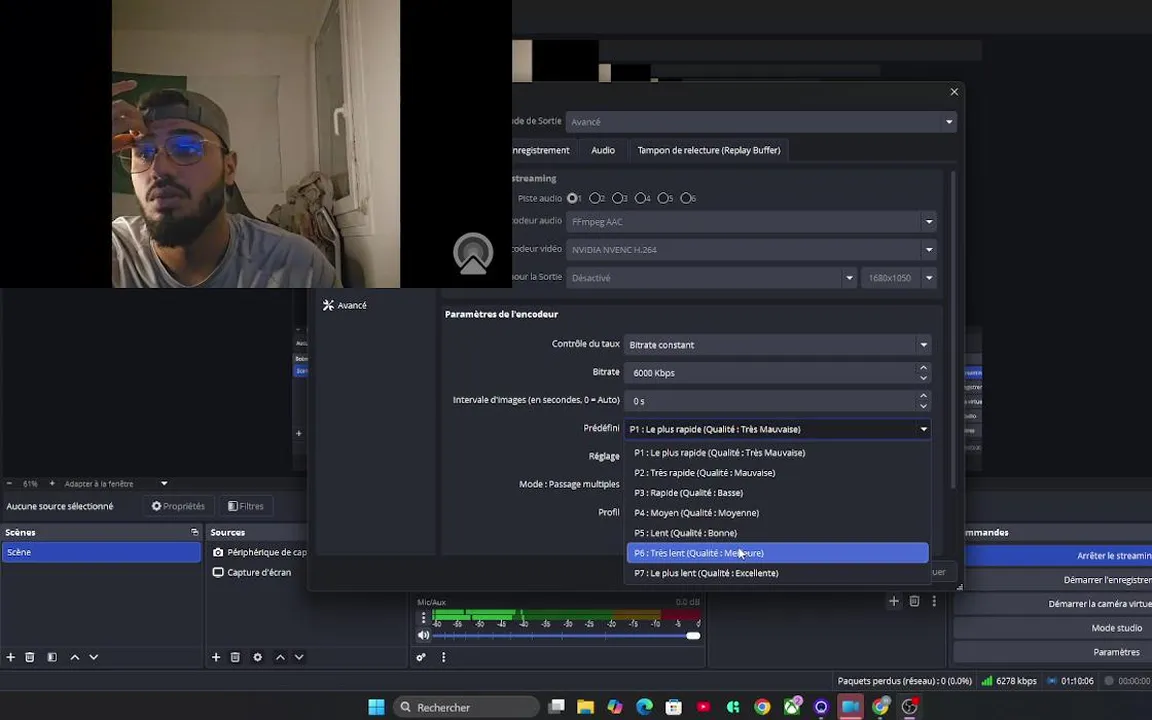Add a new source with plus icon
This screenshot has width=1152, height=720.
point(216,658)
